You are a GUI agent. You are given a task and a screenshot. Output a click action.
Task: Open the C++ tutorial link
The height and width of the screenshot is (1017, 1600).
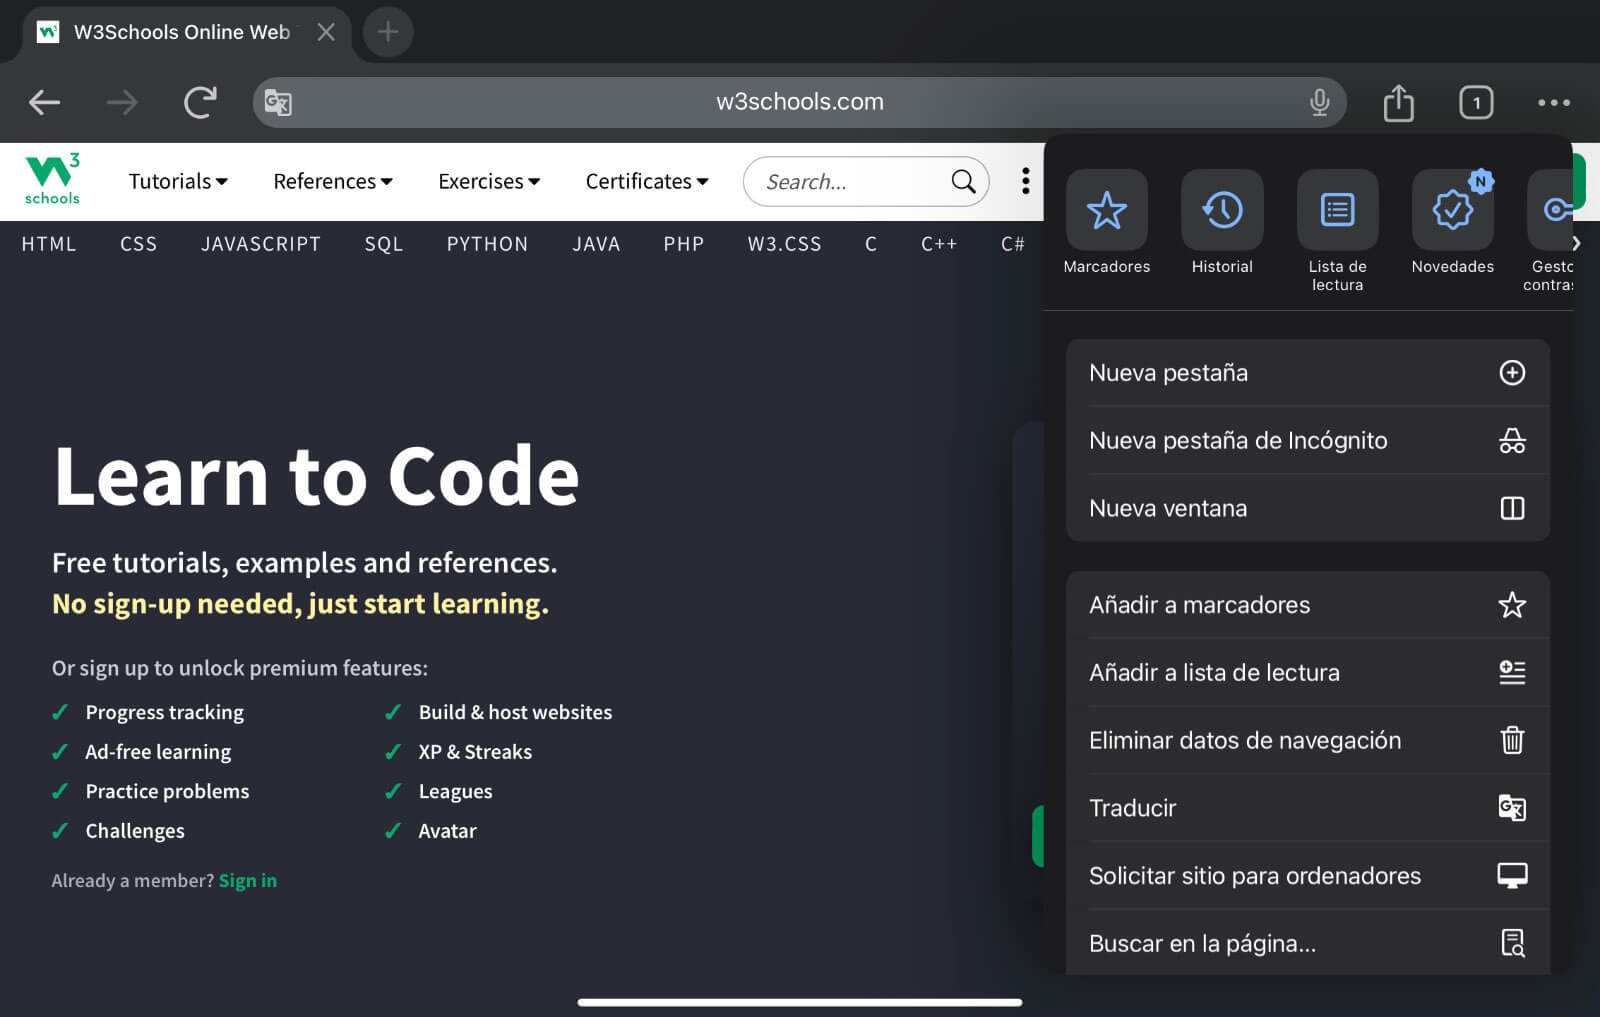tap(939, 244)
